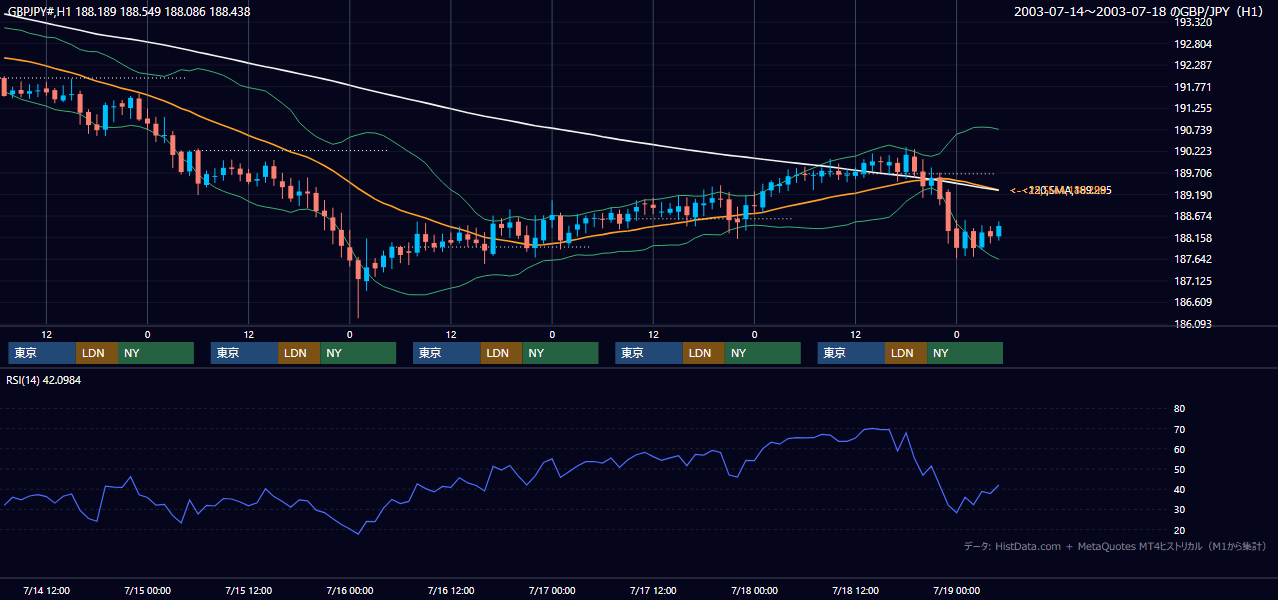Click the 190.223 price axis label
Viewport: 1278px width, 600px height.
(1192, 151)
